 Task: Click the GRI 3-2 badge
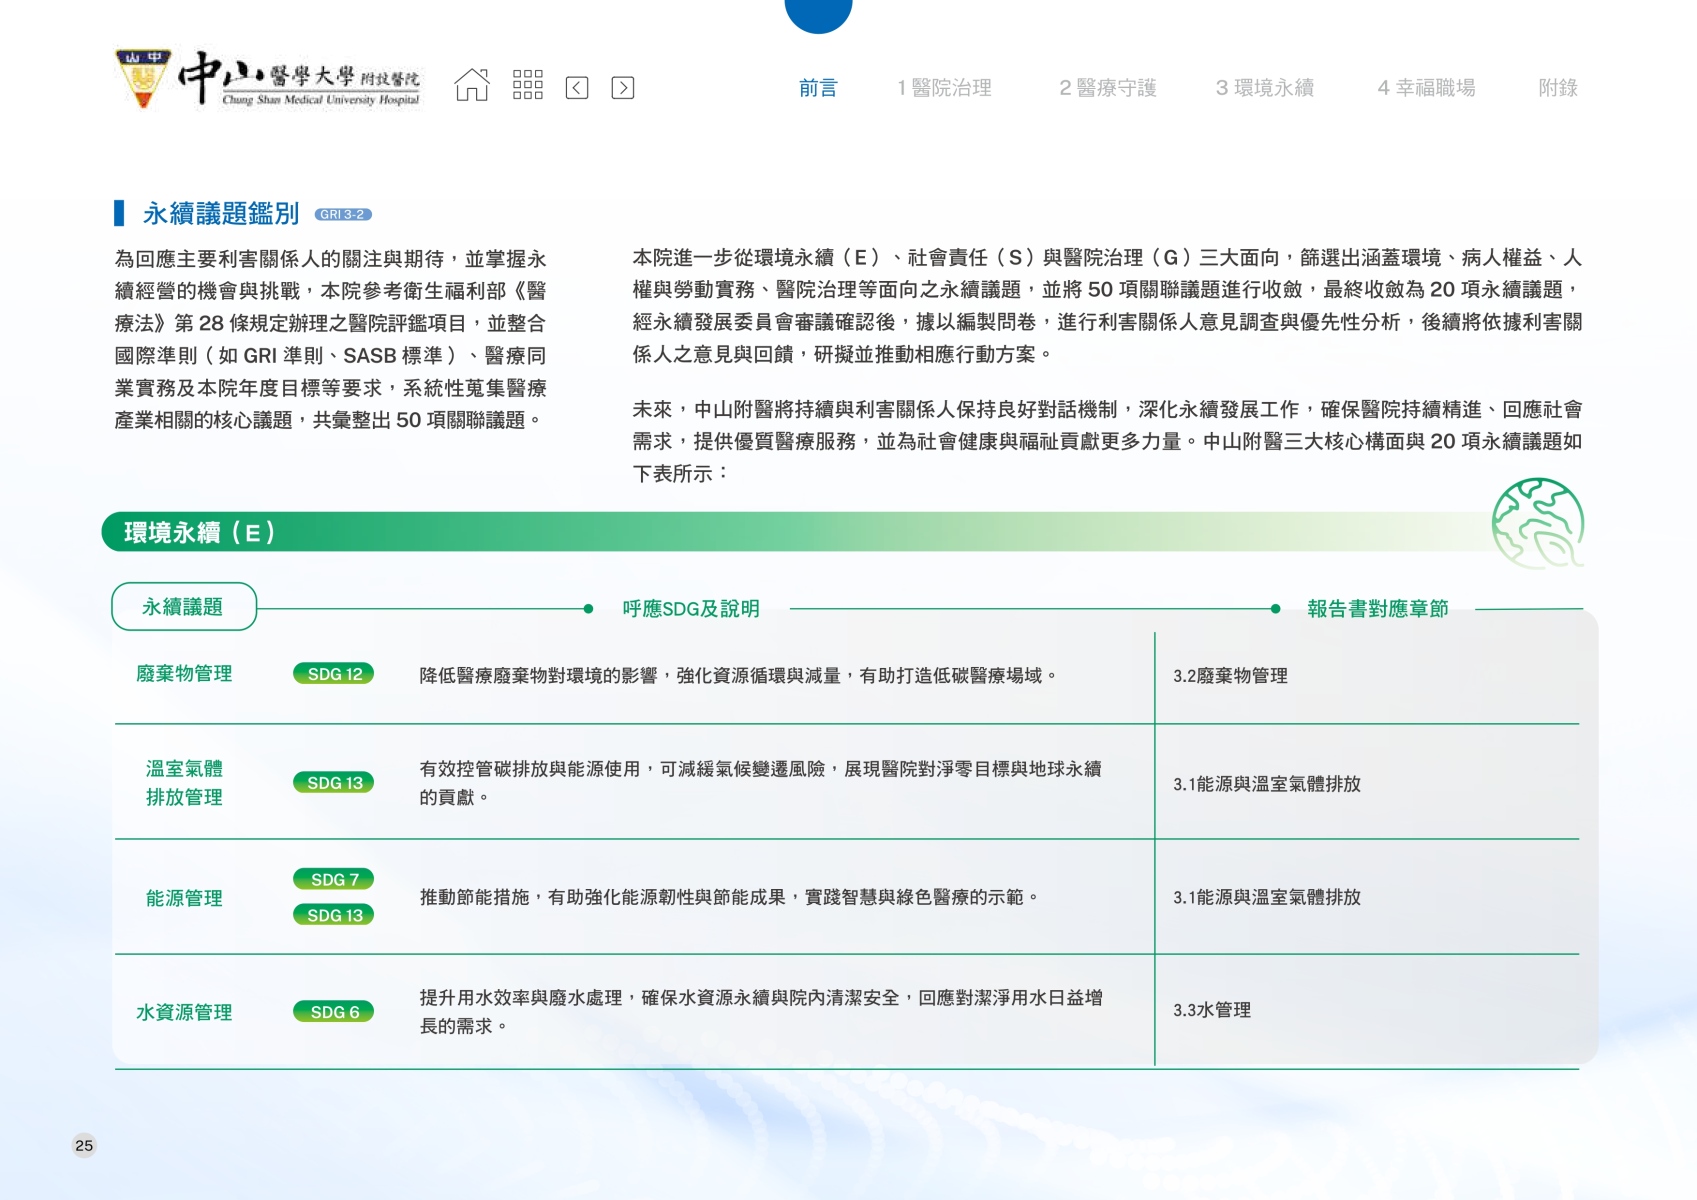coord(343,214)
